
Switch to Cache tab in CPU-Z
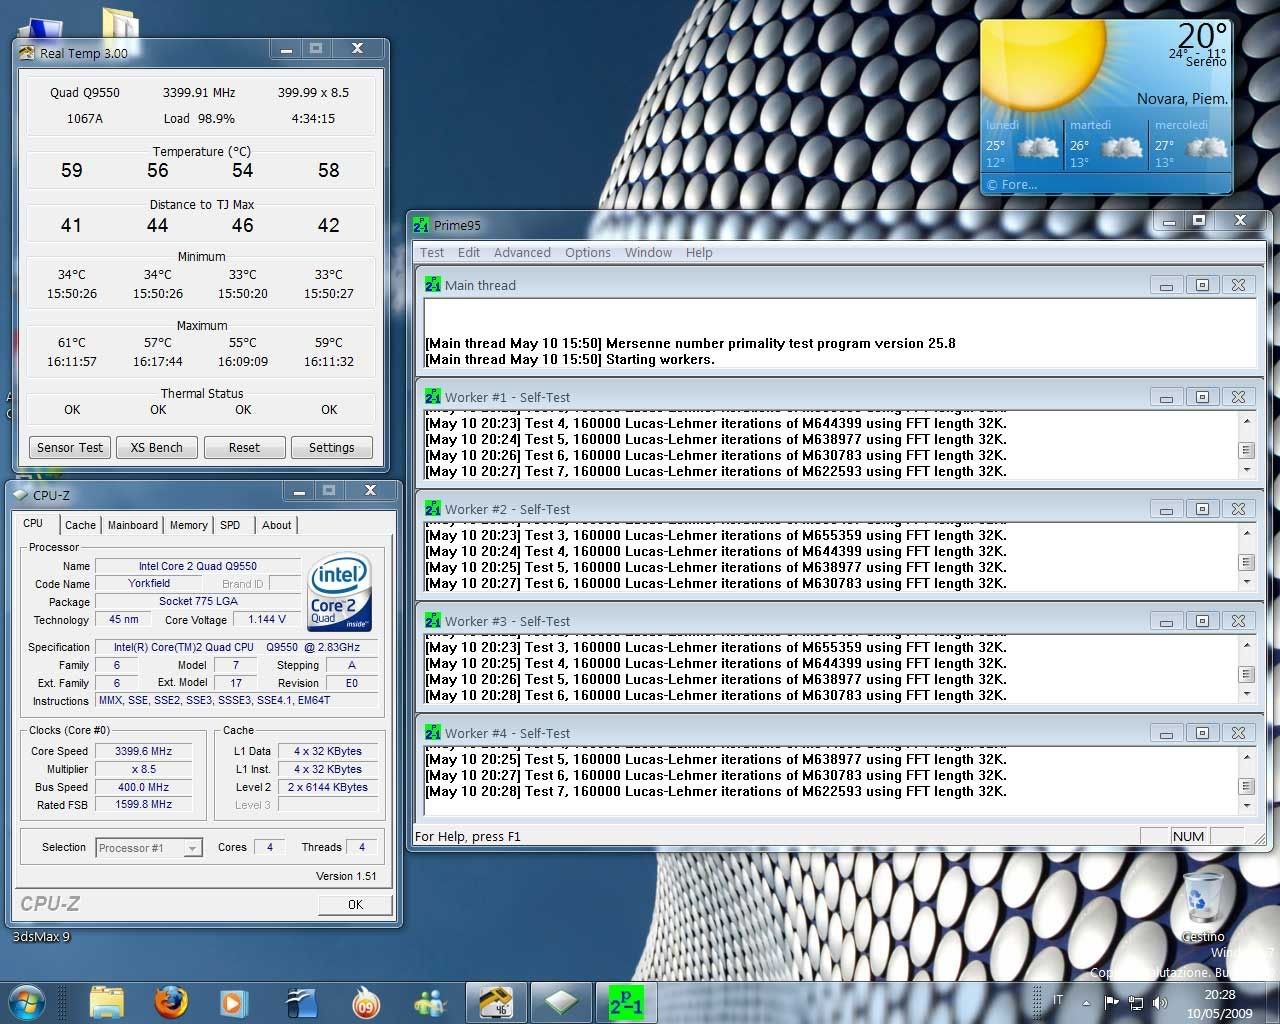pos(80,525)
